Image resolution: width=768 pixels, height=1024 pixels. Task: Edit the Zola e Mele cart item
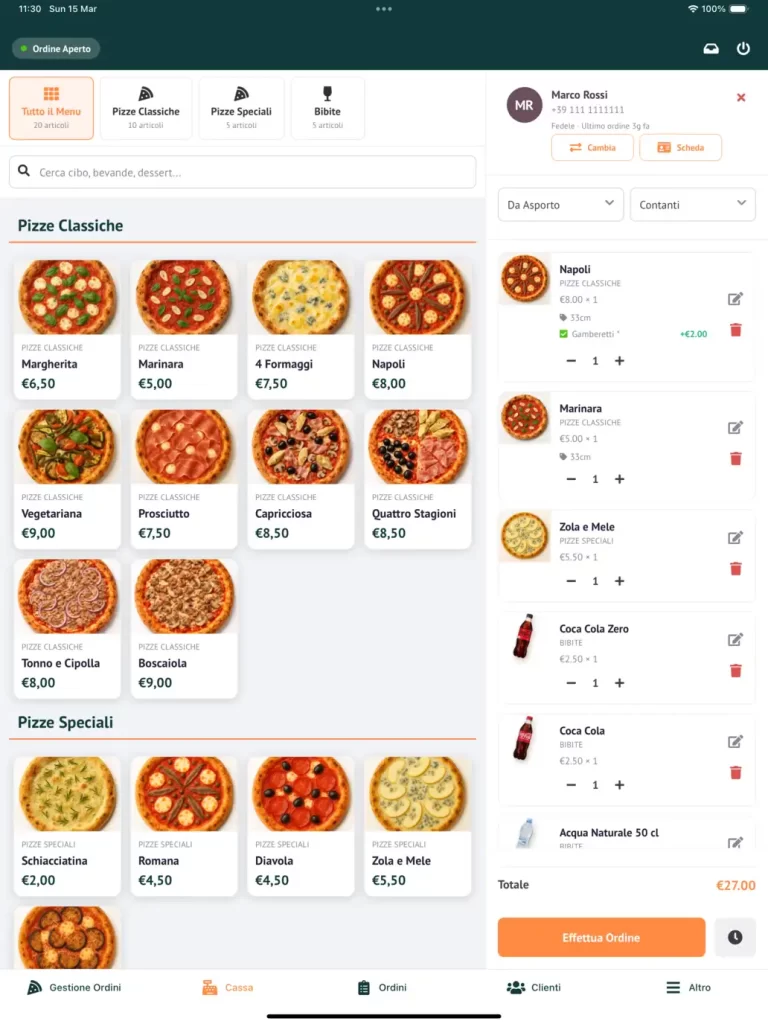click(736, 538)
